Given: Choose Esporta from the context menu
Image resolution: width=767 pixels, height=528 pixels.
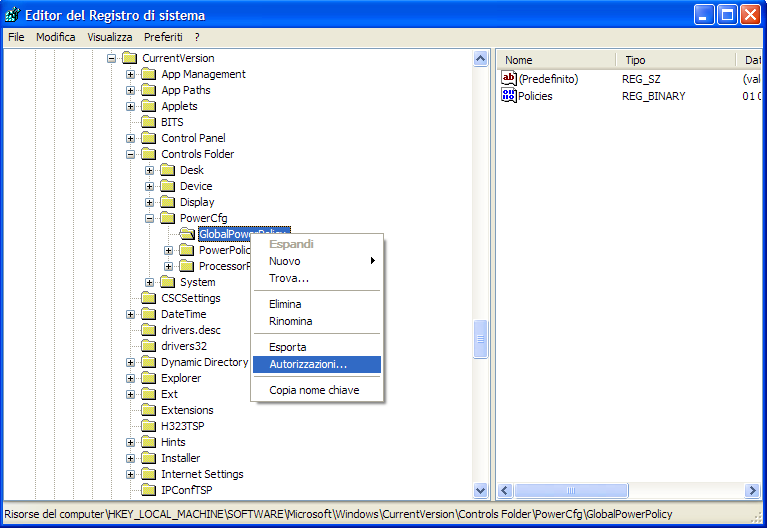Looking at the screenshot, I should pyautogui.click(x=317, y=347).
